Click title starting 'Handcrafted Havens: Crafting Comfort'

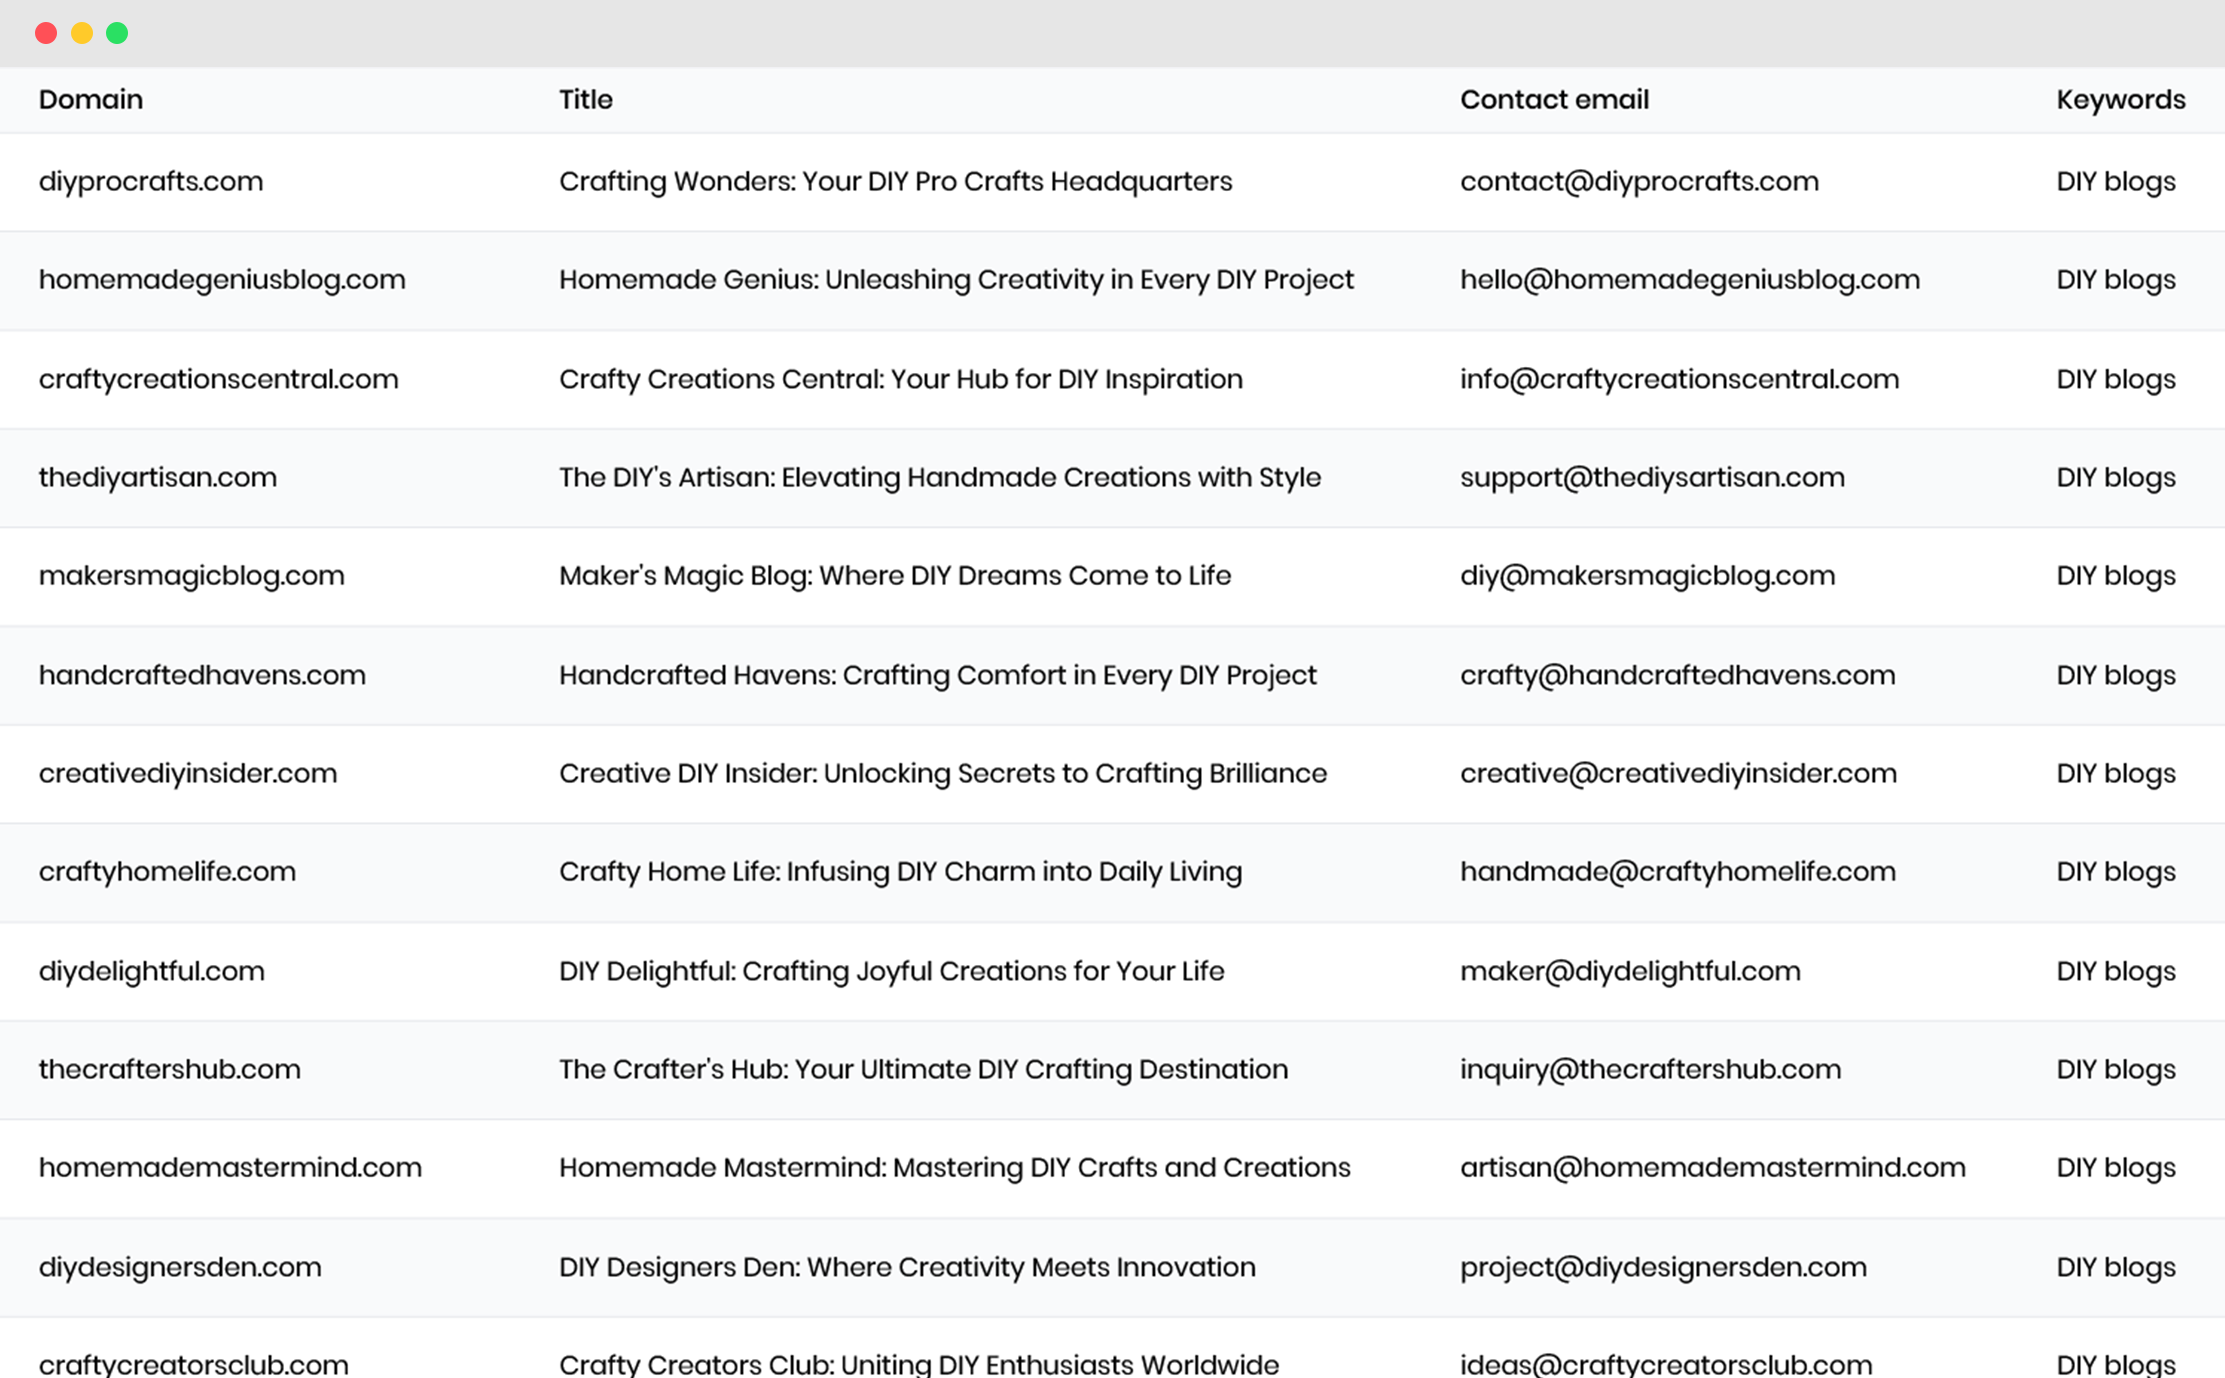tap(938, 675)
